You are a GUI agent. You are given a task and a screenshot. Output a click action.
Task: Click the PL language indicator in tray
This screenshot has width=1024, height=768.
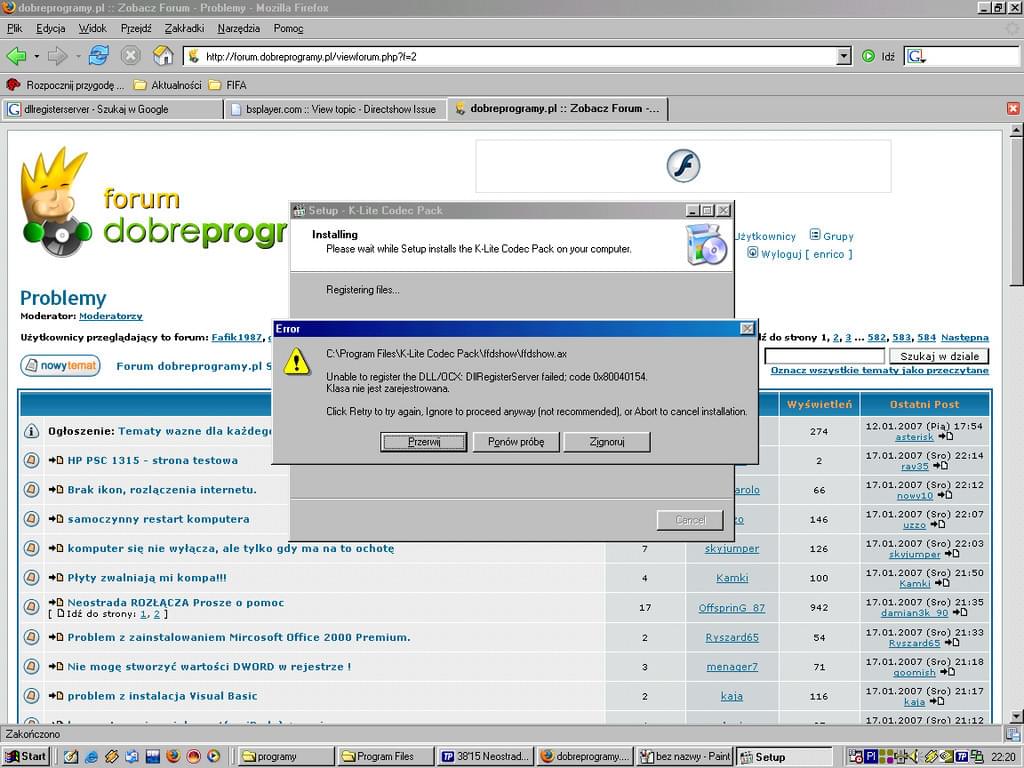[x=871, y=756]
